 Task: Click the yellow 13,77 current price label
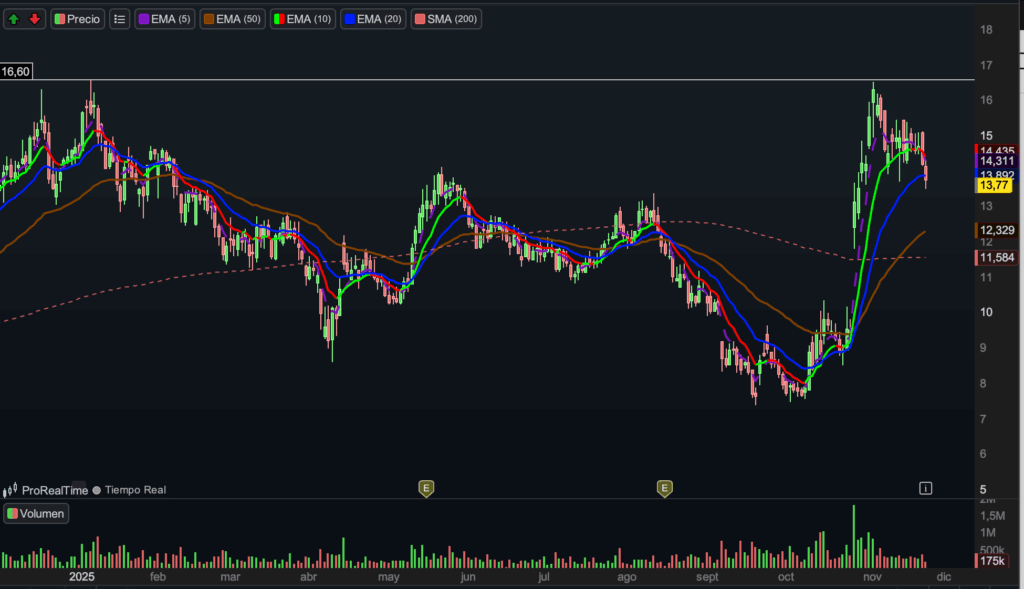tap(993, 185)
